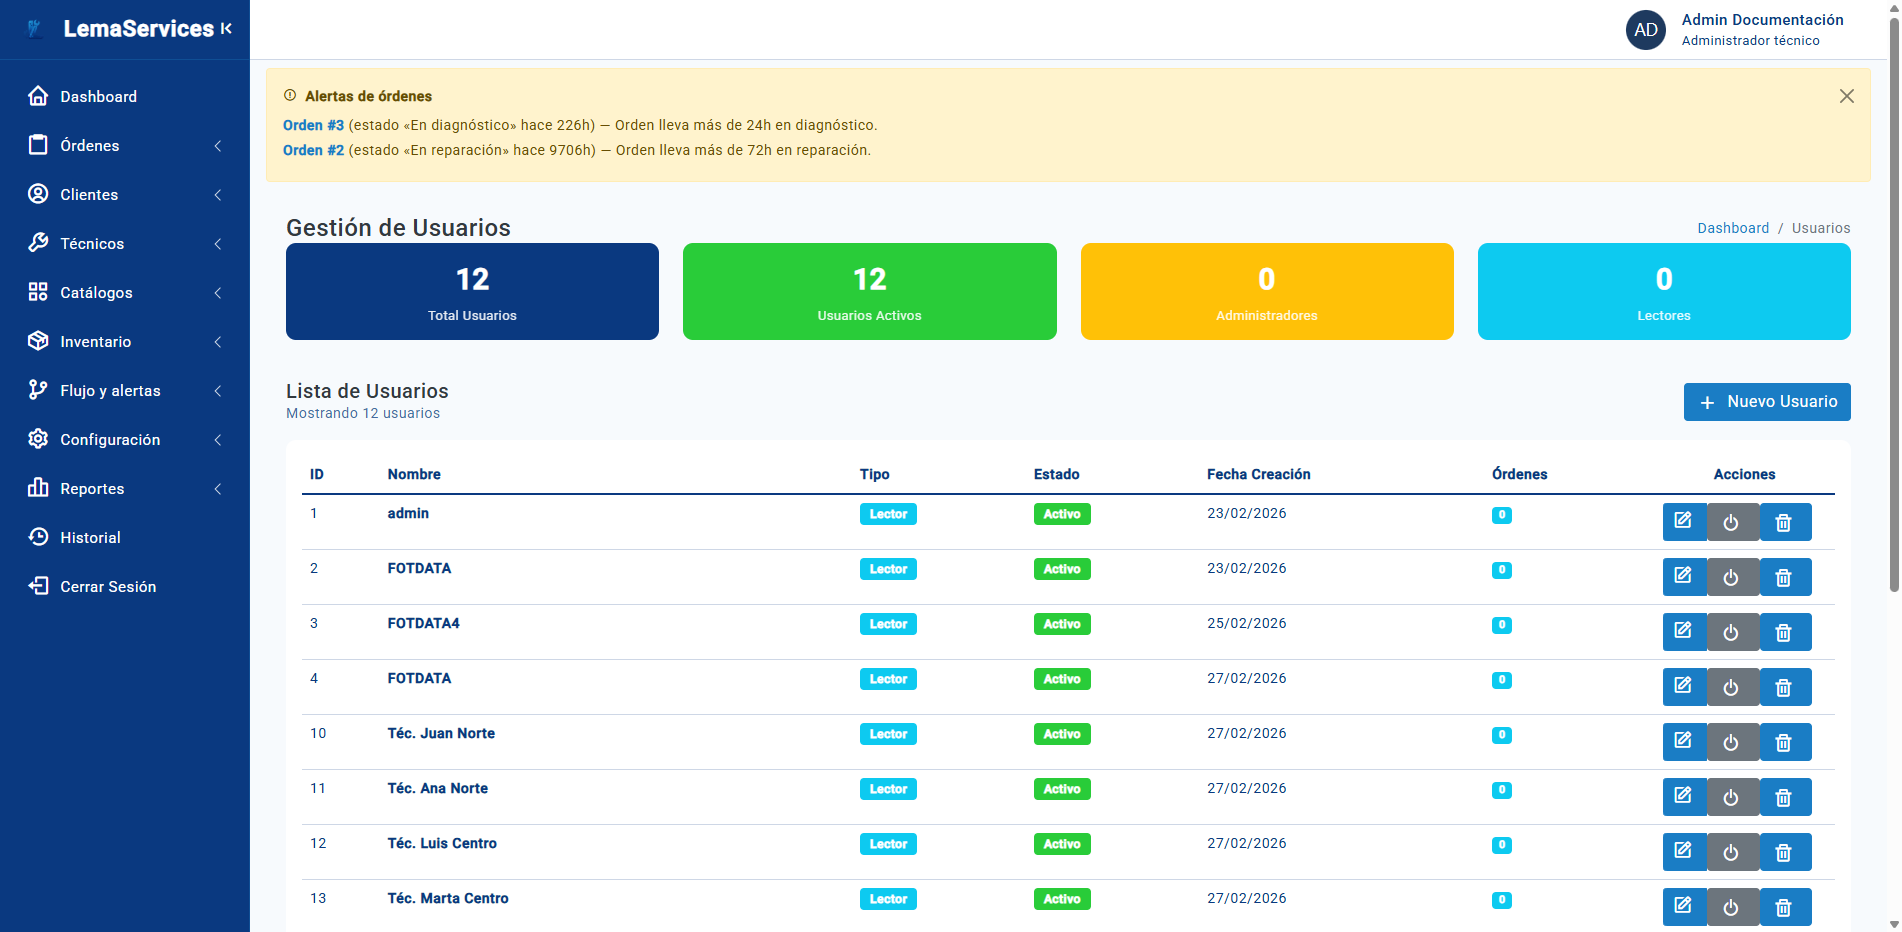The height and width of the screenshot is (932, 1902).
Task: Click the edit icon for user admin
Action: [x=1684, y=522]
